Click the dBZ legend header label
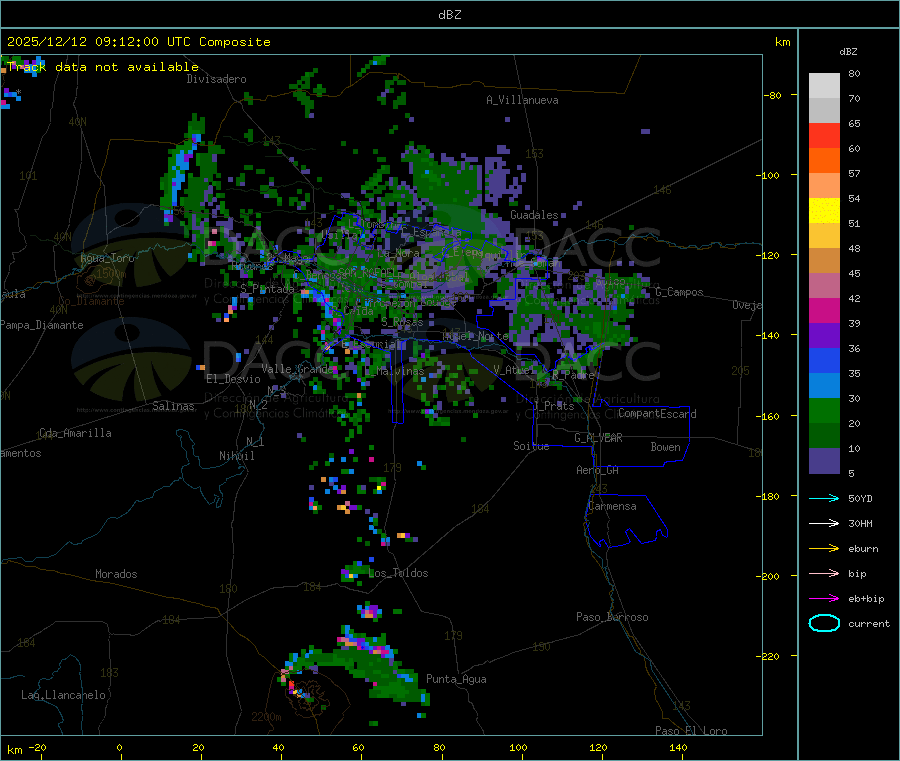Screen dimensions: 900x761 [x=848, y=52]
